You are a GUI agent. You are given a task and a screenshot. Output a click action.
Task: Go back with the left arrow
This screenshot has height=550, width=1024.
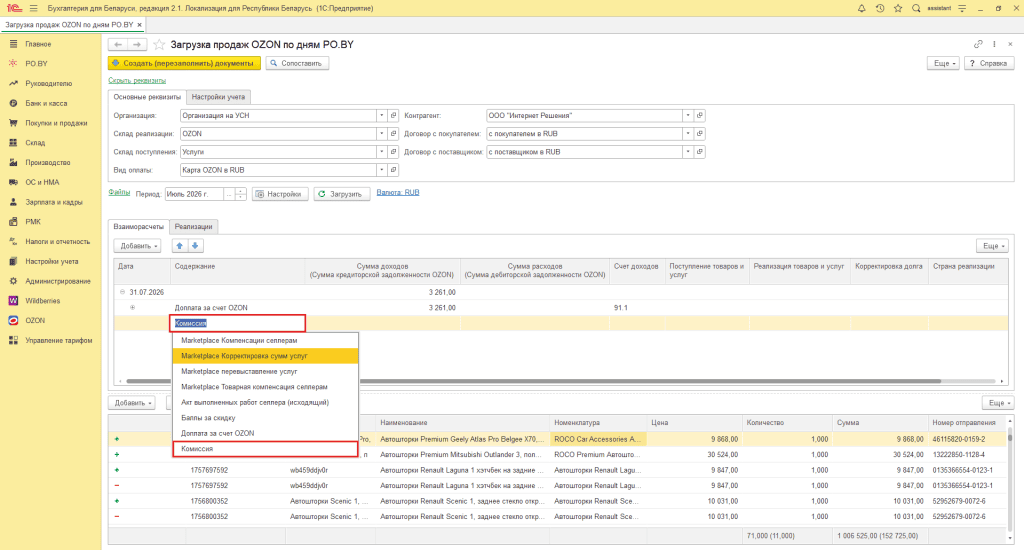pos(118,44)
